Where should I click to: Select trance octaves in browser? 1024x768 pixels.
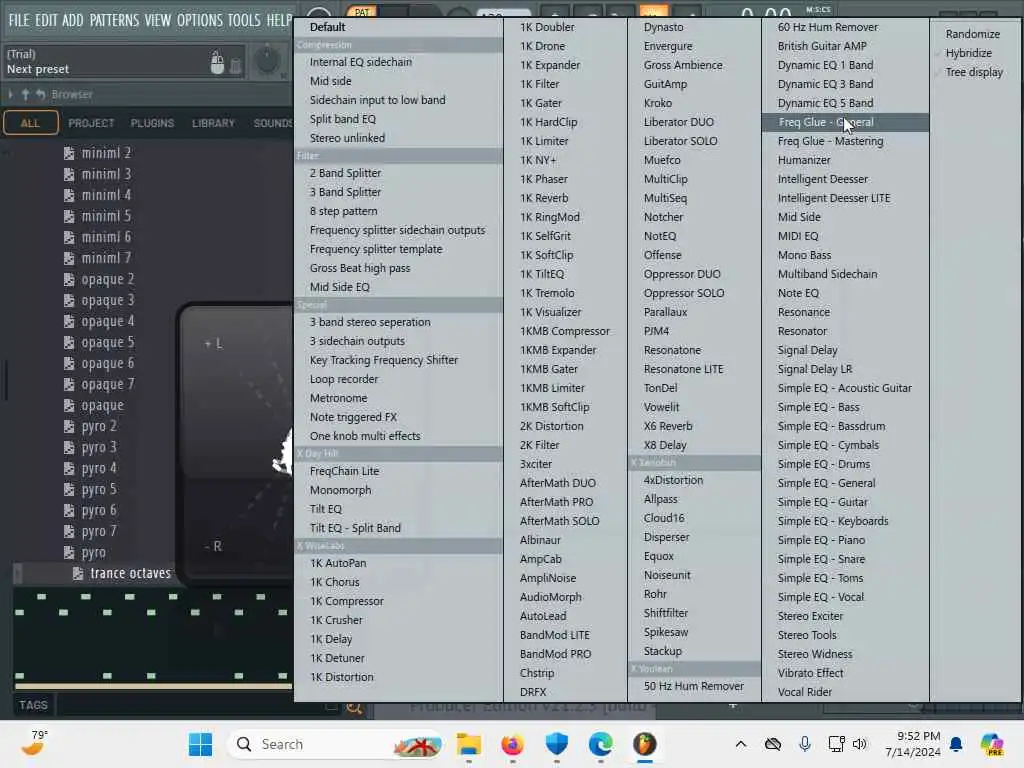coord(130,573)
